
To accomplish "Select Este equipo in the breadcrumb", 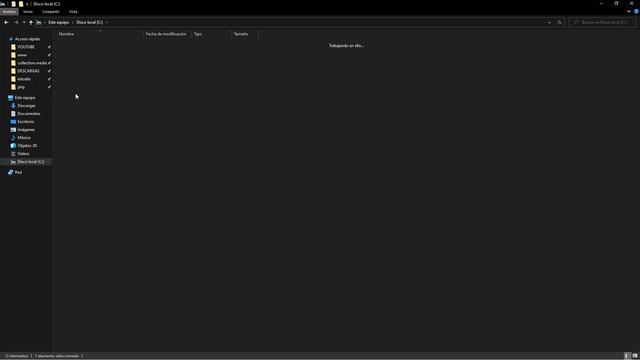I will point(59,22).
